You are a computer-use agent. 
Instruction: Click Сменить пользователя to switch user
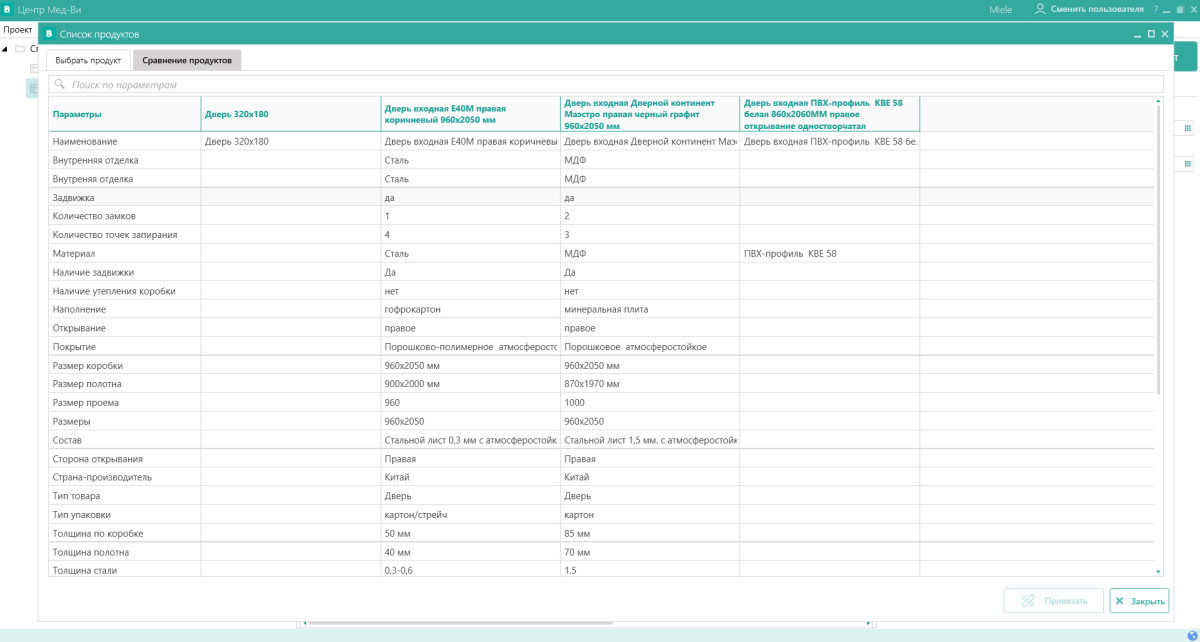(1096, 9)
